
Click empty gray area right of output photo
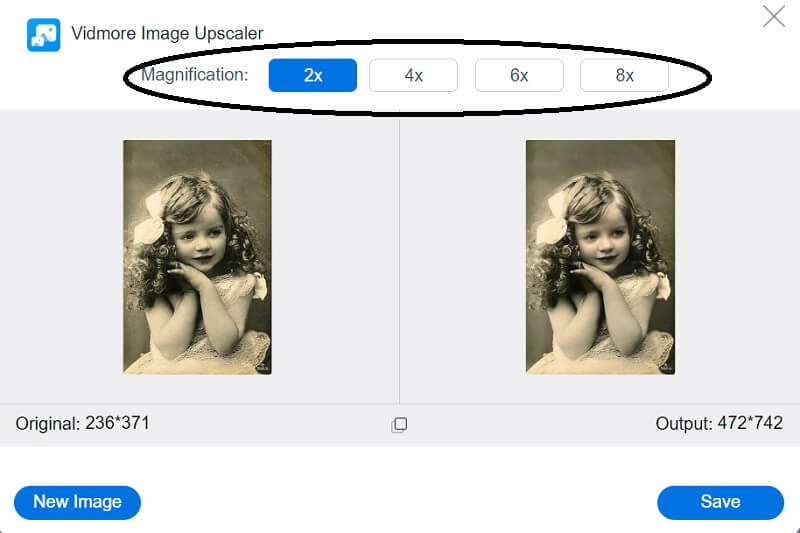tap(740, 257)
